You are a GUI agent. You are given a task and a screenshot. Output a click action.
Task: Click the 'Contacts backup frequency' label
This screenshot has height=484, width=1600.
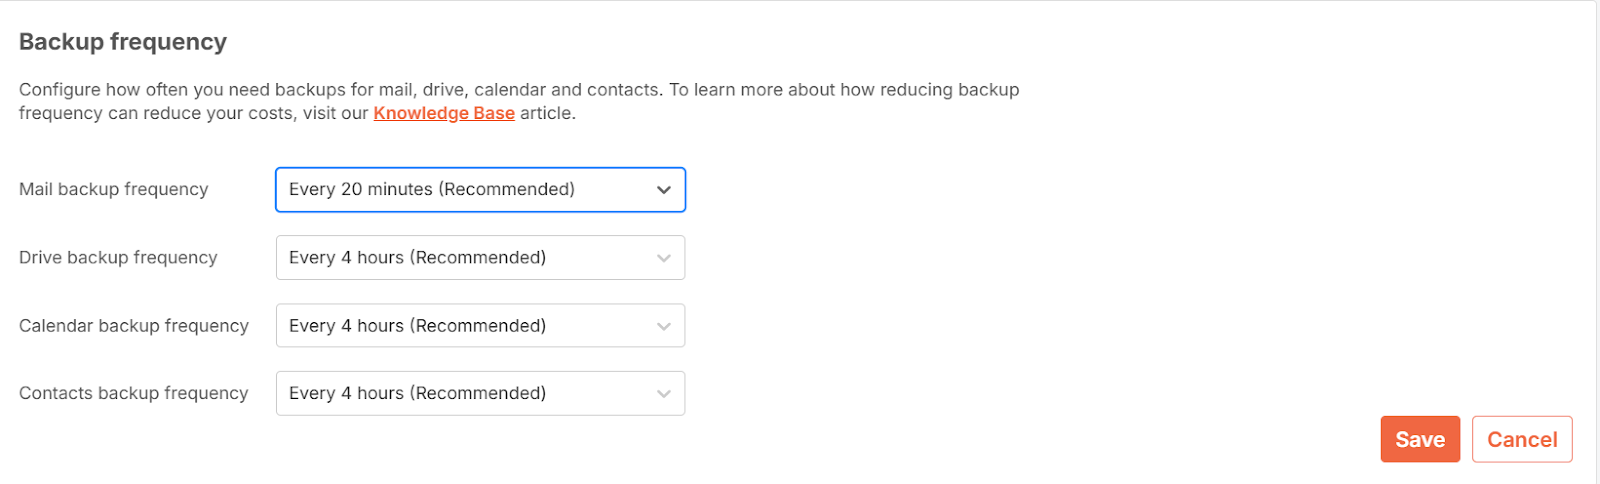(134, 393)
